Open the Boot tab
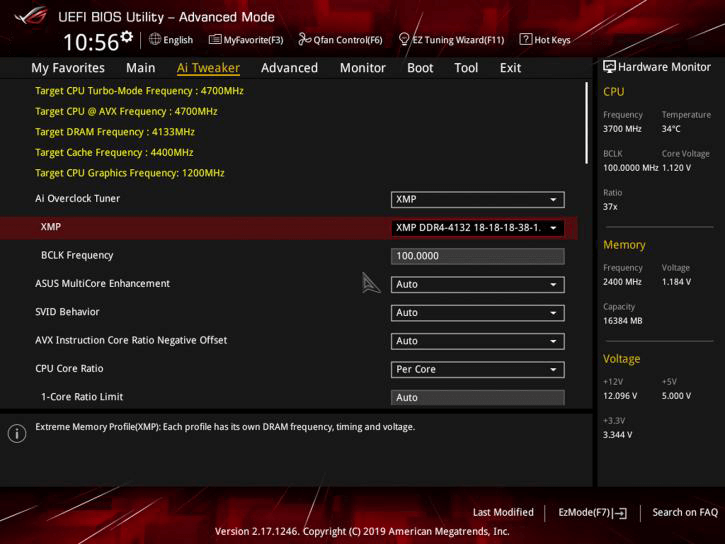The image size is (725, 544). [x=420, y=68]
